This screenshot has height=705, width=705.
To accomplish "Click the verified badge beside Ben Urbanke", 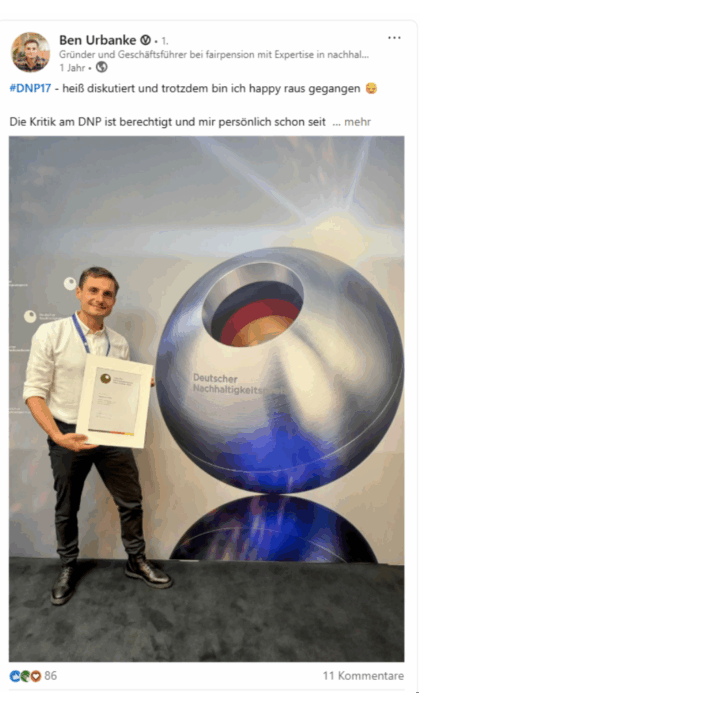I will pyautogui.click(x=145, y=40).
